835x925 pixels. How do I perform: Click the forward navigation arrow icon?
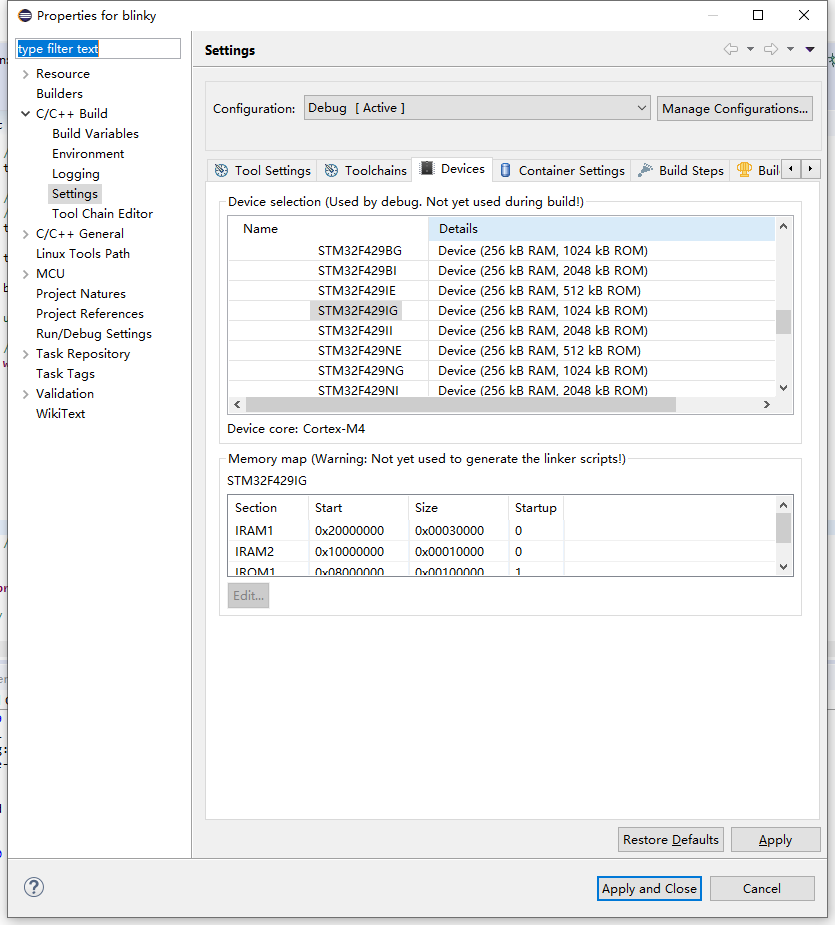771,49
